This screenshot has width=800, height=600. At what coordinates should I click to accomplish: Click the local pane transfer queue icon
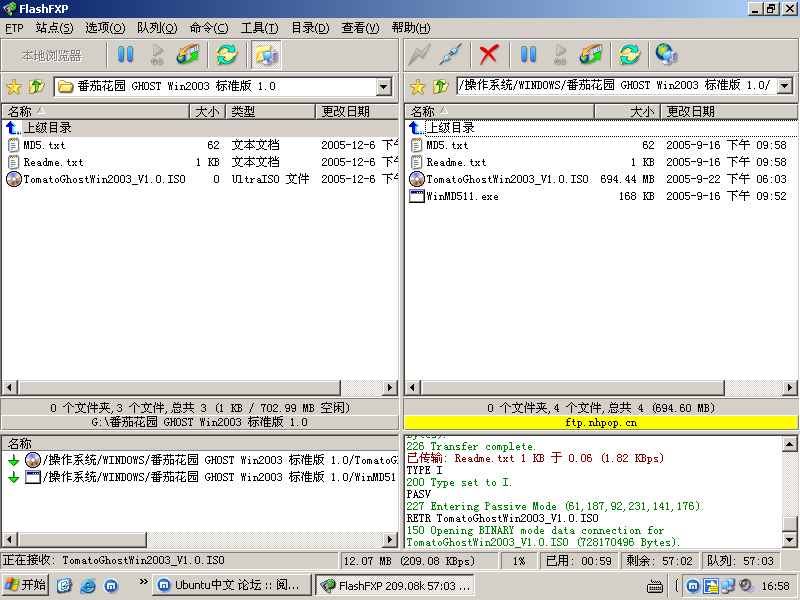point(188,55)
